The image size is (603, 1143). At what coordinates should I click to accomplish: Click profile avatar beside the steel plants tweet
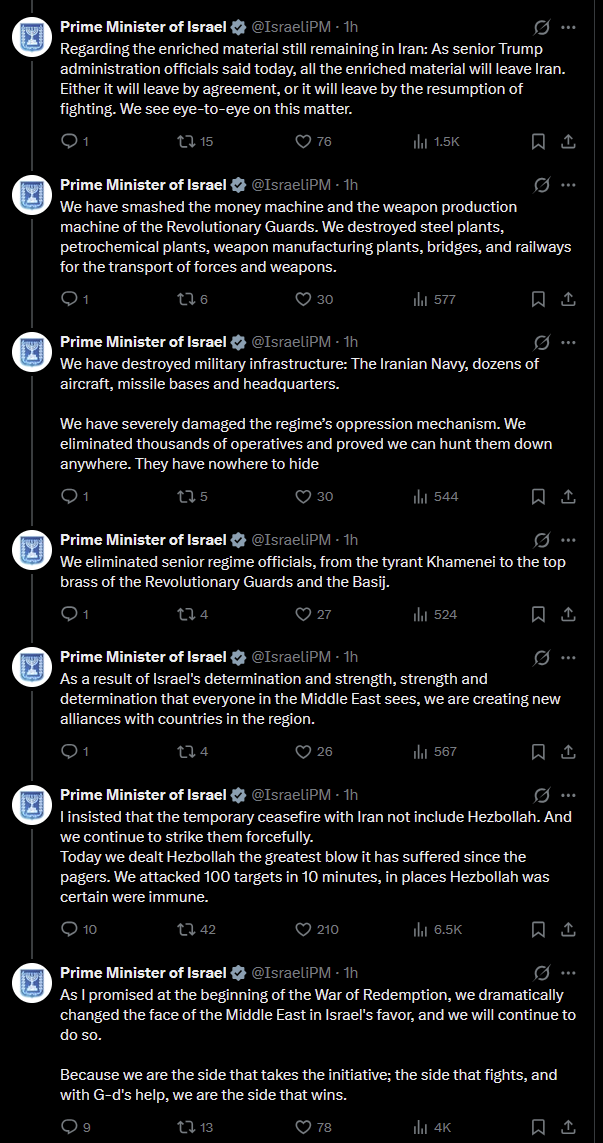(x=31, y=194)
